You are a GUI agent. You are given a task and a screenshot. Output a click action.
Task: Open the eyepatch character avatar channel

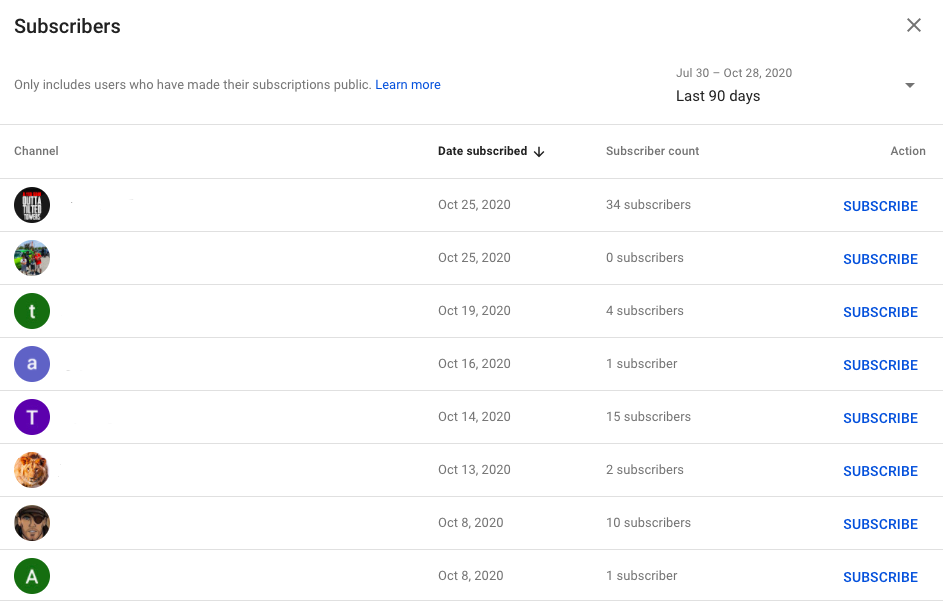(32, 522)
